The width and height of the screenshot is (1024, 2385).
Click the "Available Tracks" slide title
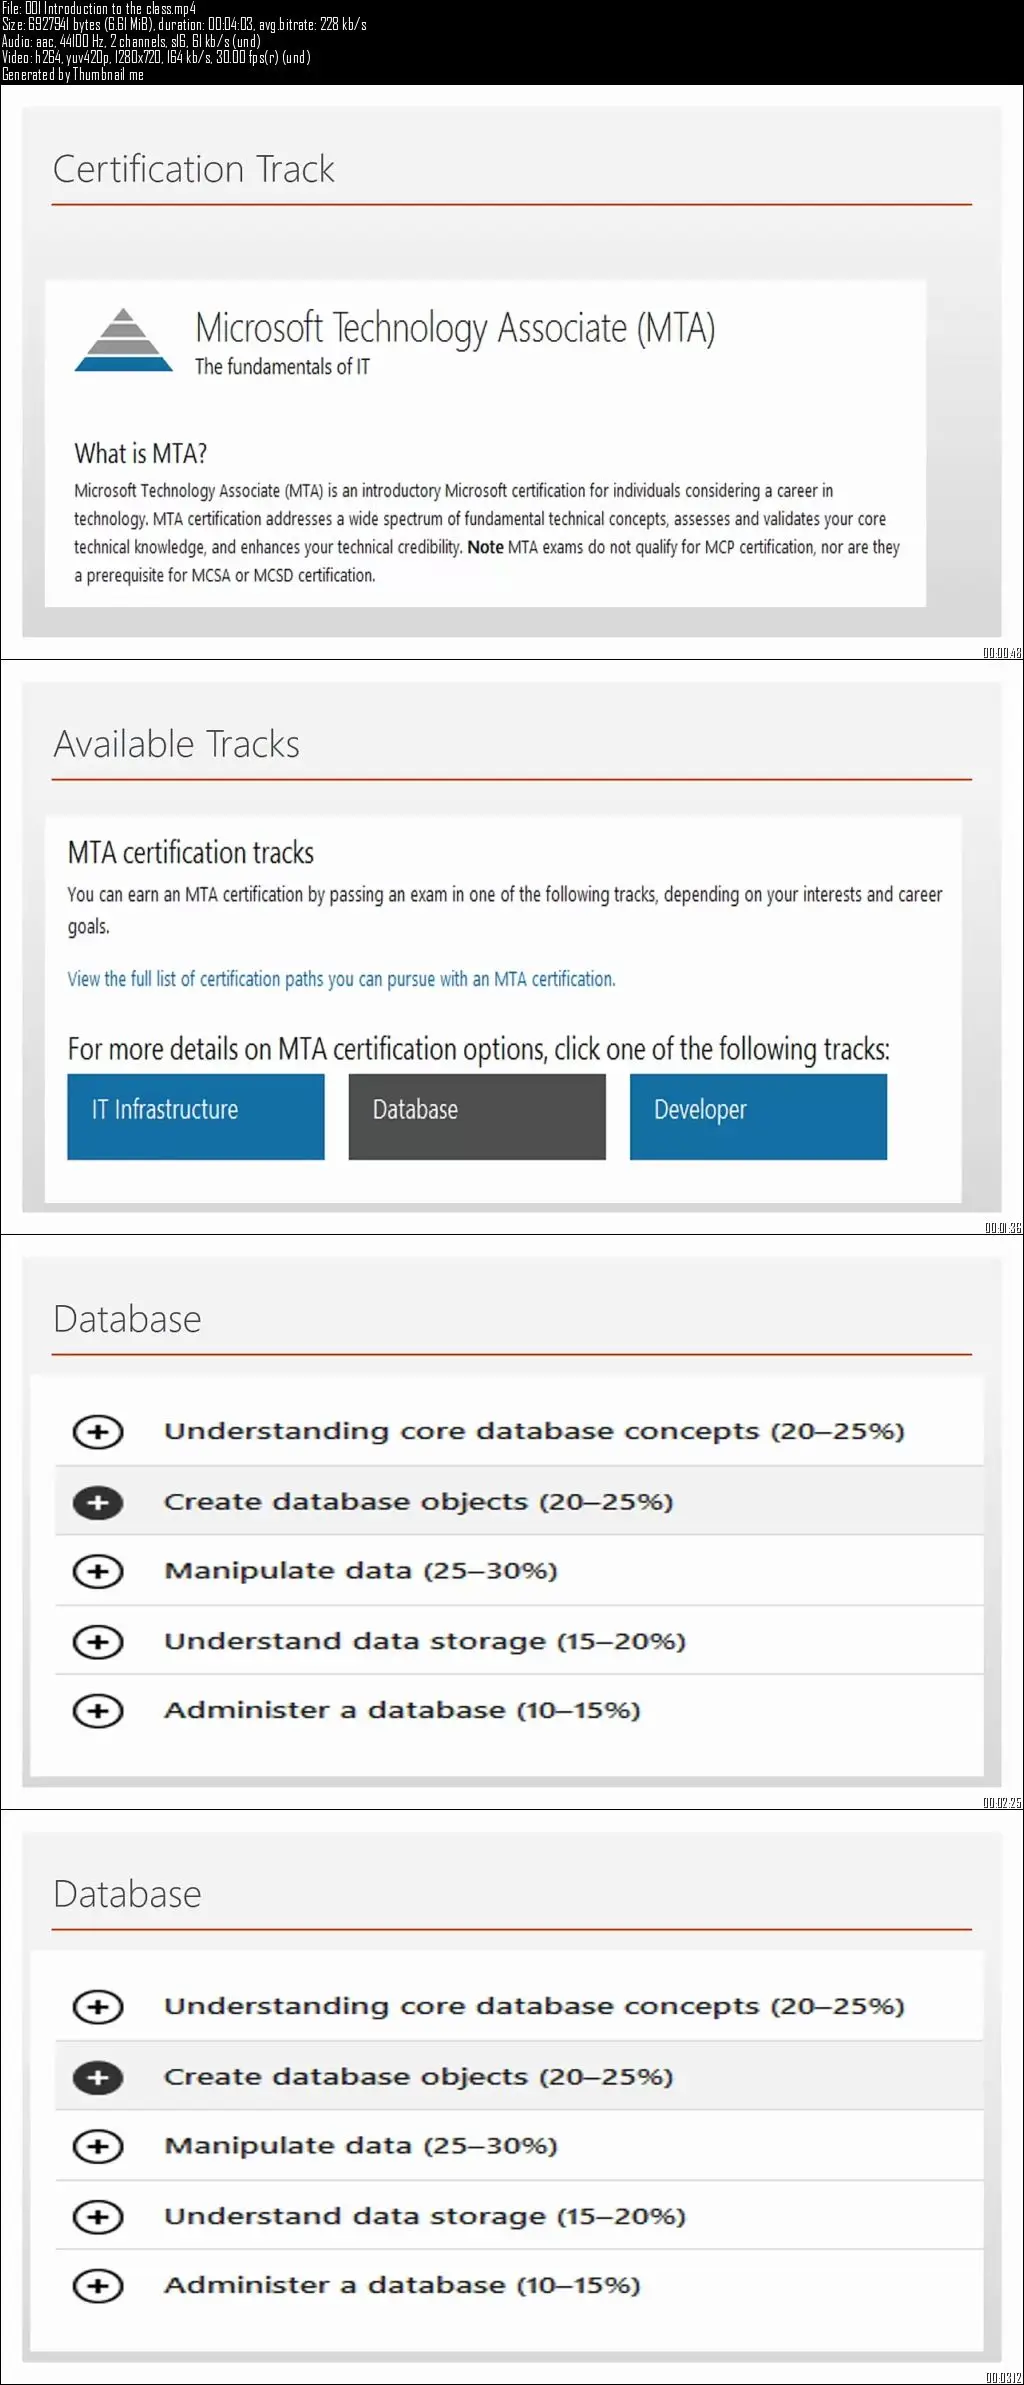177,744
